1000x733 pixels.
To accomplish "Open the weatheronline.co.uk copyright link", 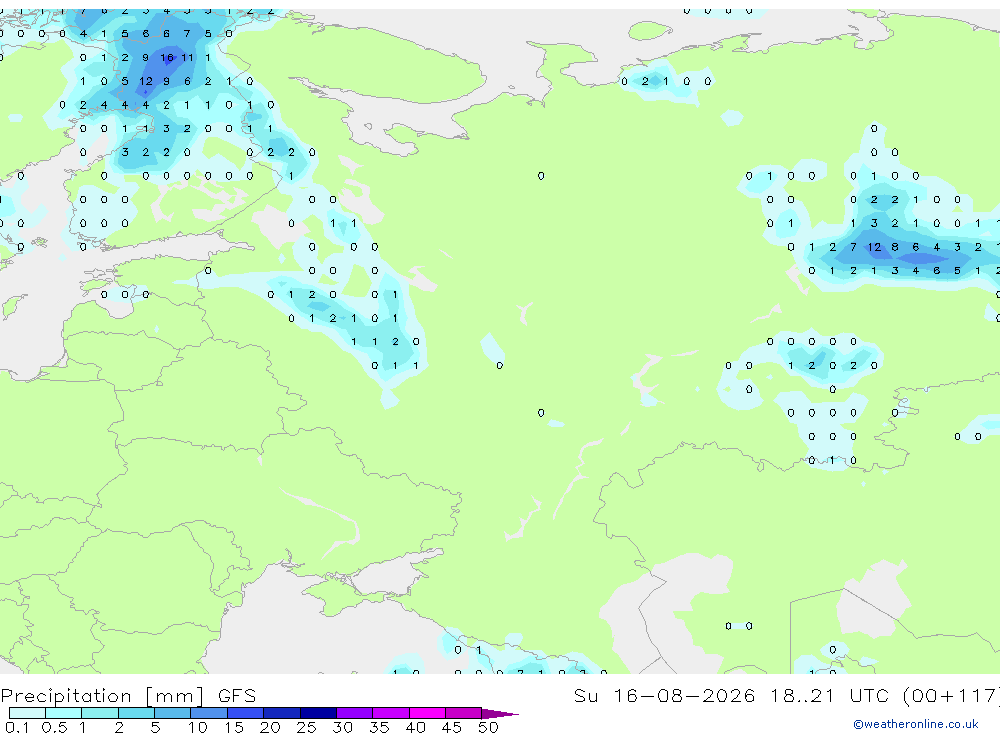I will click(916, 724).
